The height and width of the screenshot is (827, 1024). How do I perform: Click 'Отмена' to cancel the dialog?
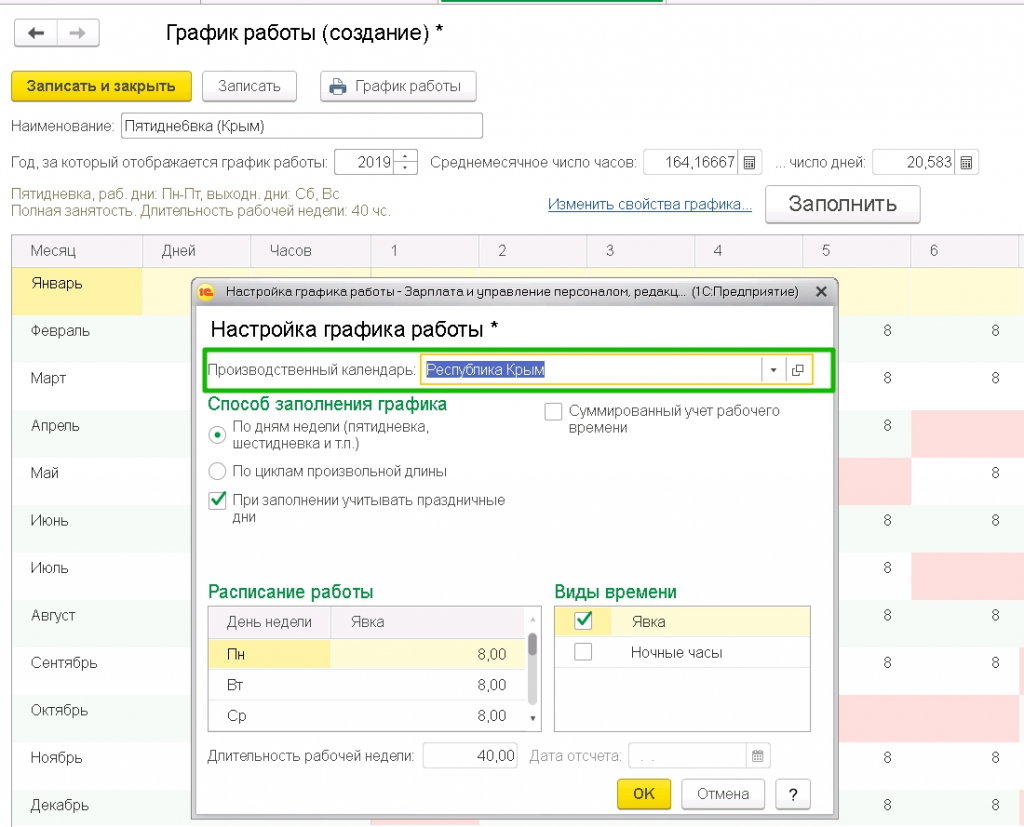click(x=723, y=794)
